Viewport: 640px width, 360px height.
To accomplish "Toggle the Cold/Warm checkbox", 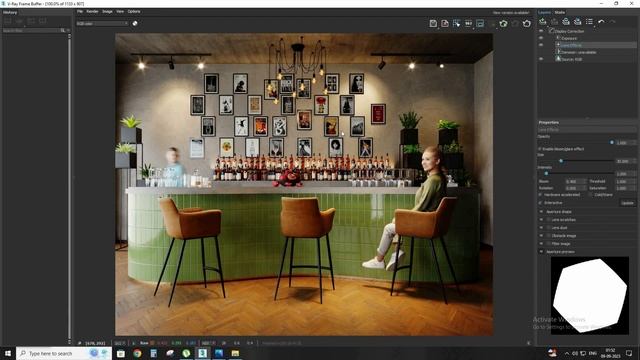I will tap(591, 195).
